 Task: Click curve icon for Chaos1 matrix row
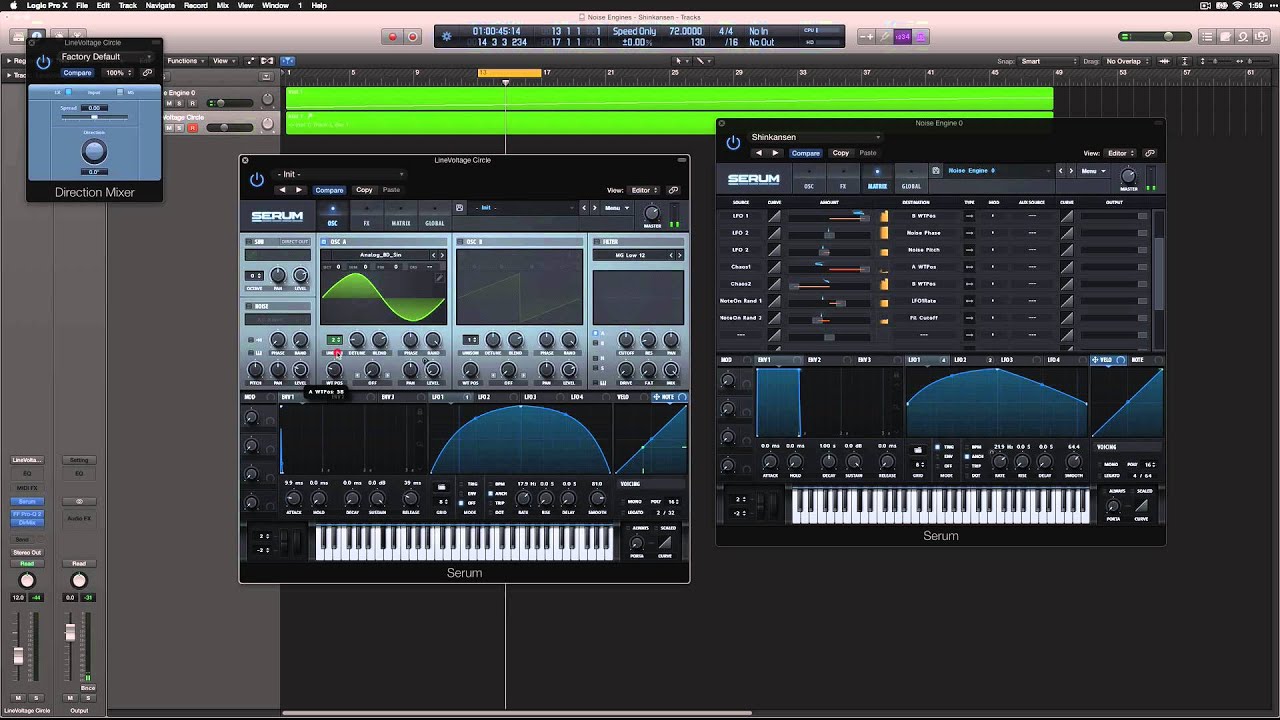click(x=774, y=267)
